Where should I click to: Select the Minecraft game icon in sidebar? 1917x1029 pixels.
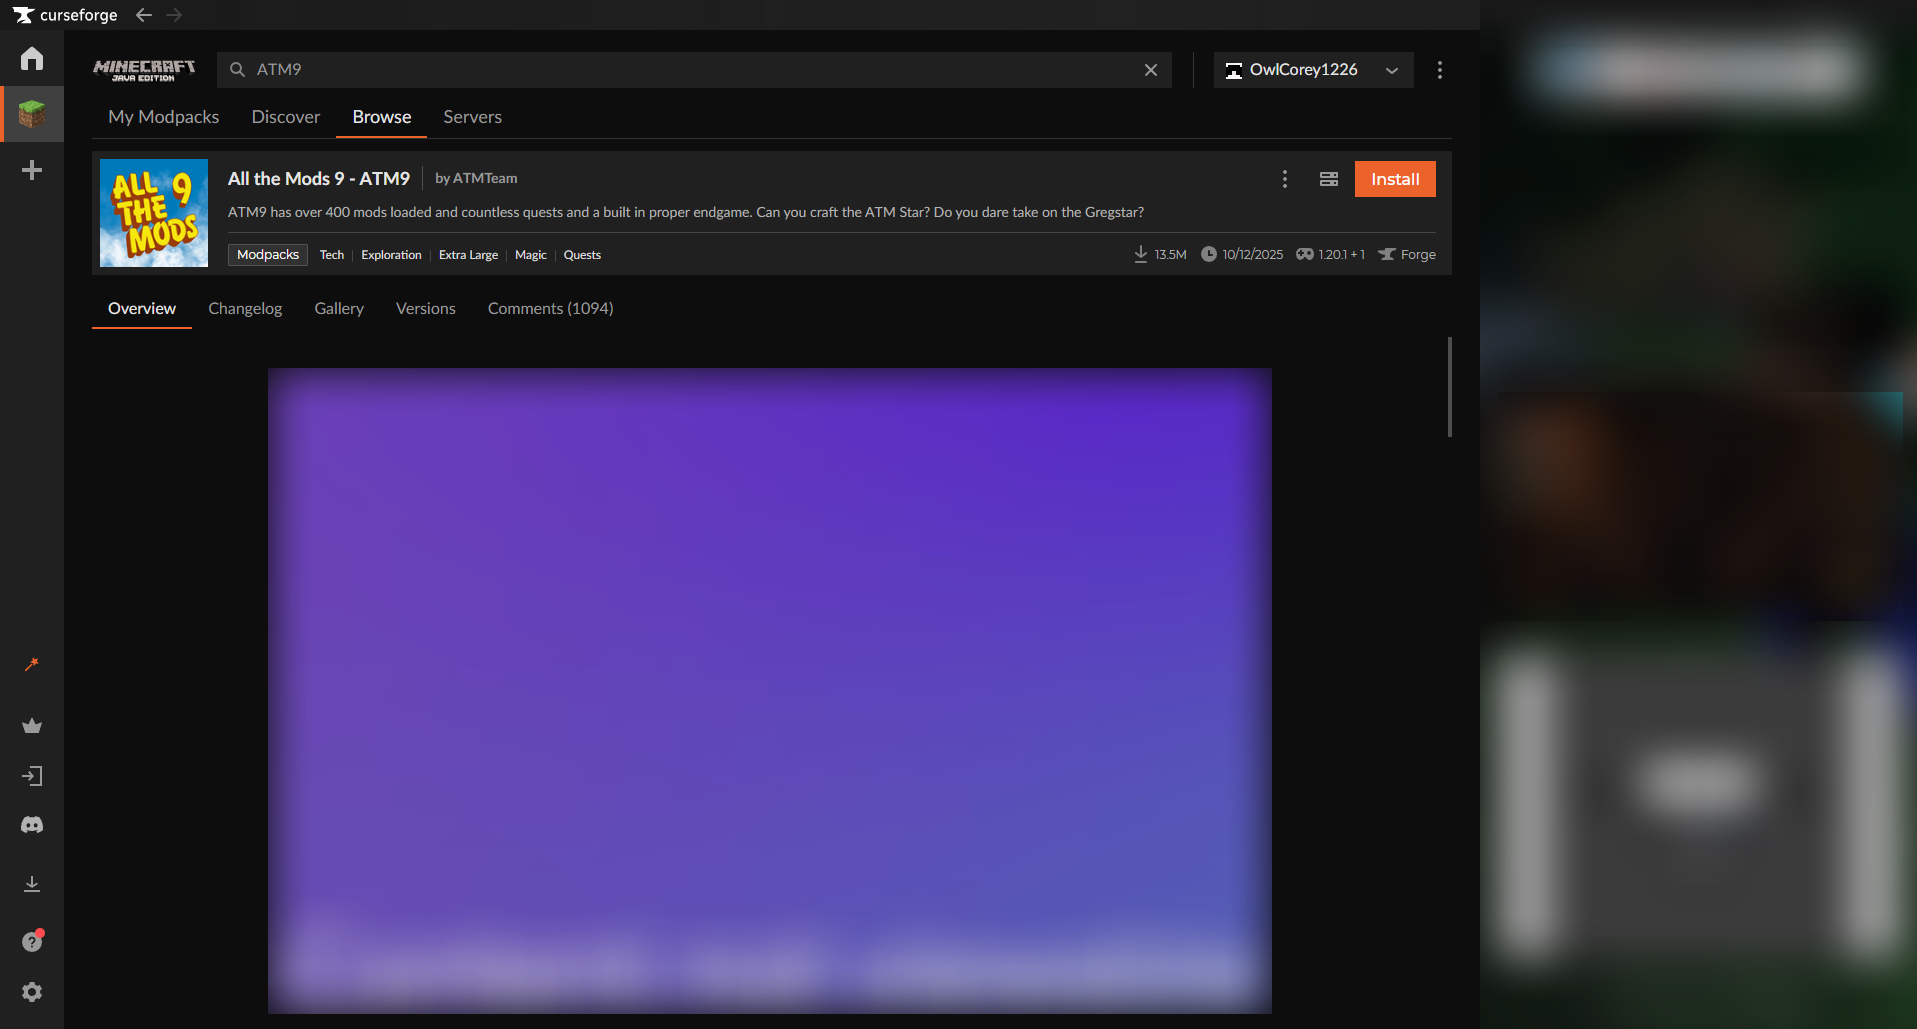(32, 114)
